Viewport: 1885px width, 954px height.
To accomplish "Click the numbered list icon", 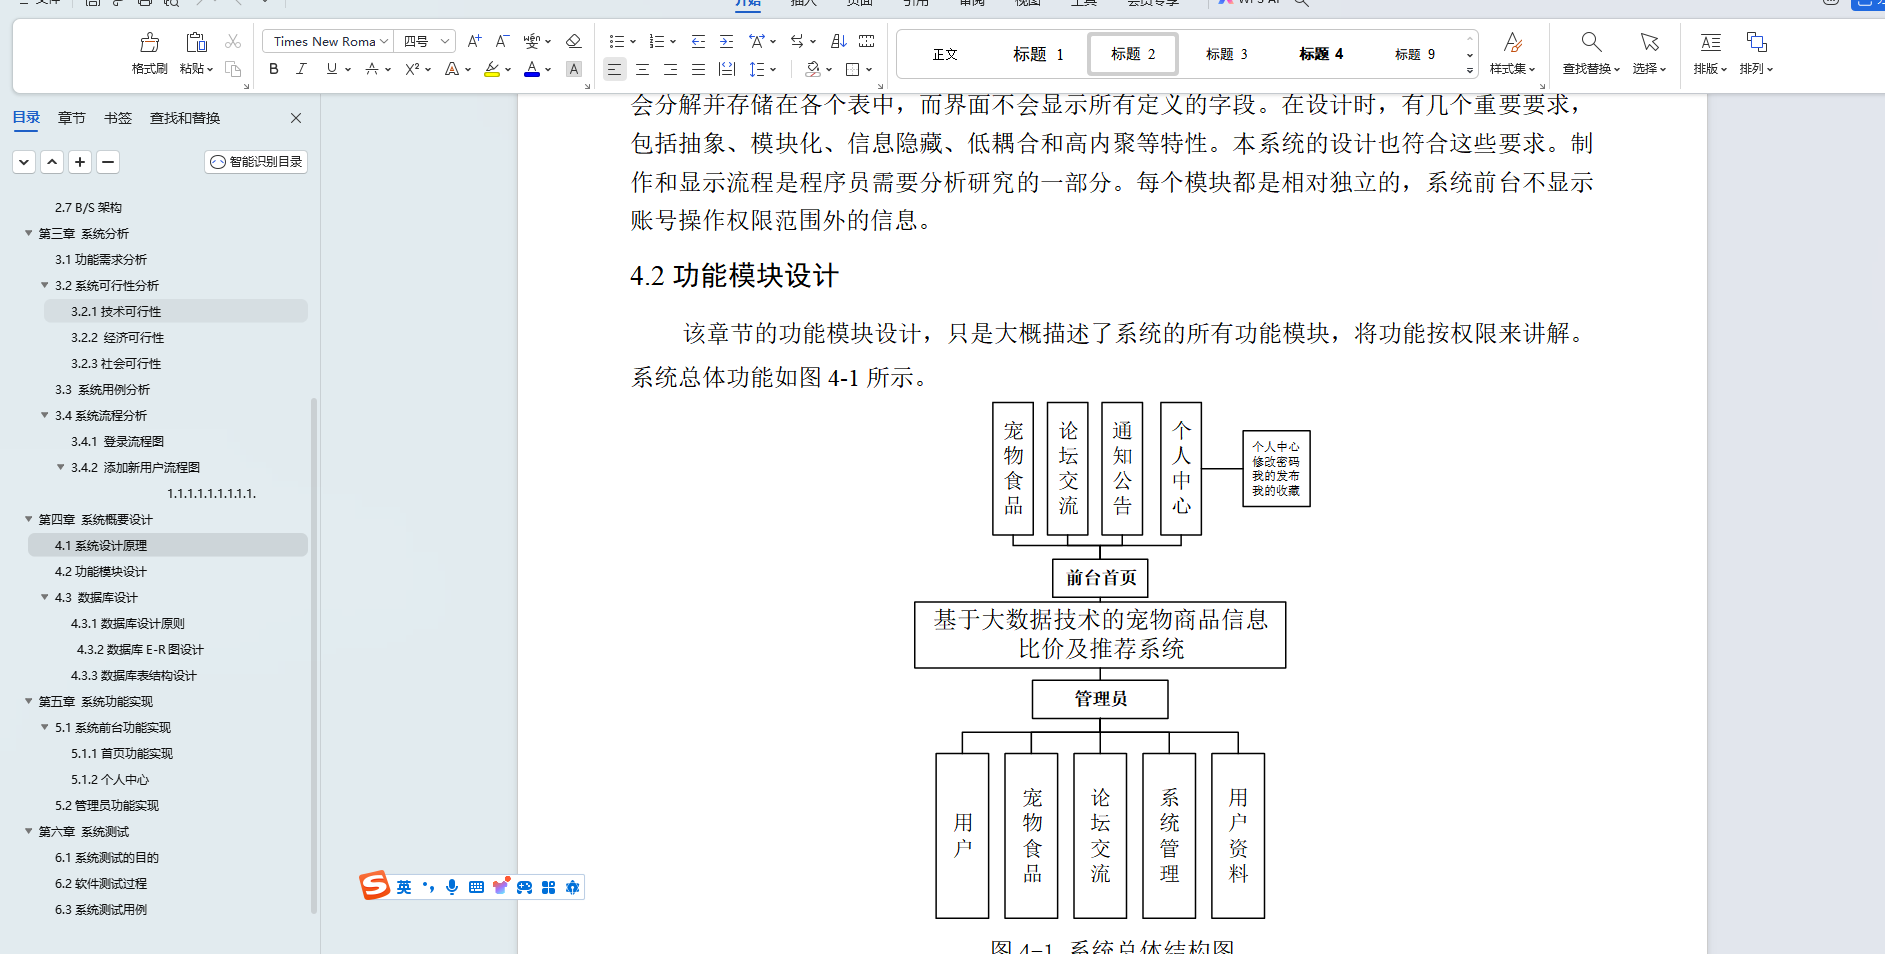I will click(x=657, y=41).
